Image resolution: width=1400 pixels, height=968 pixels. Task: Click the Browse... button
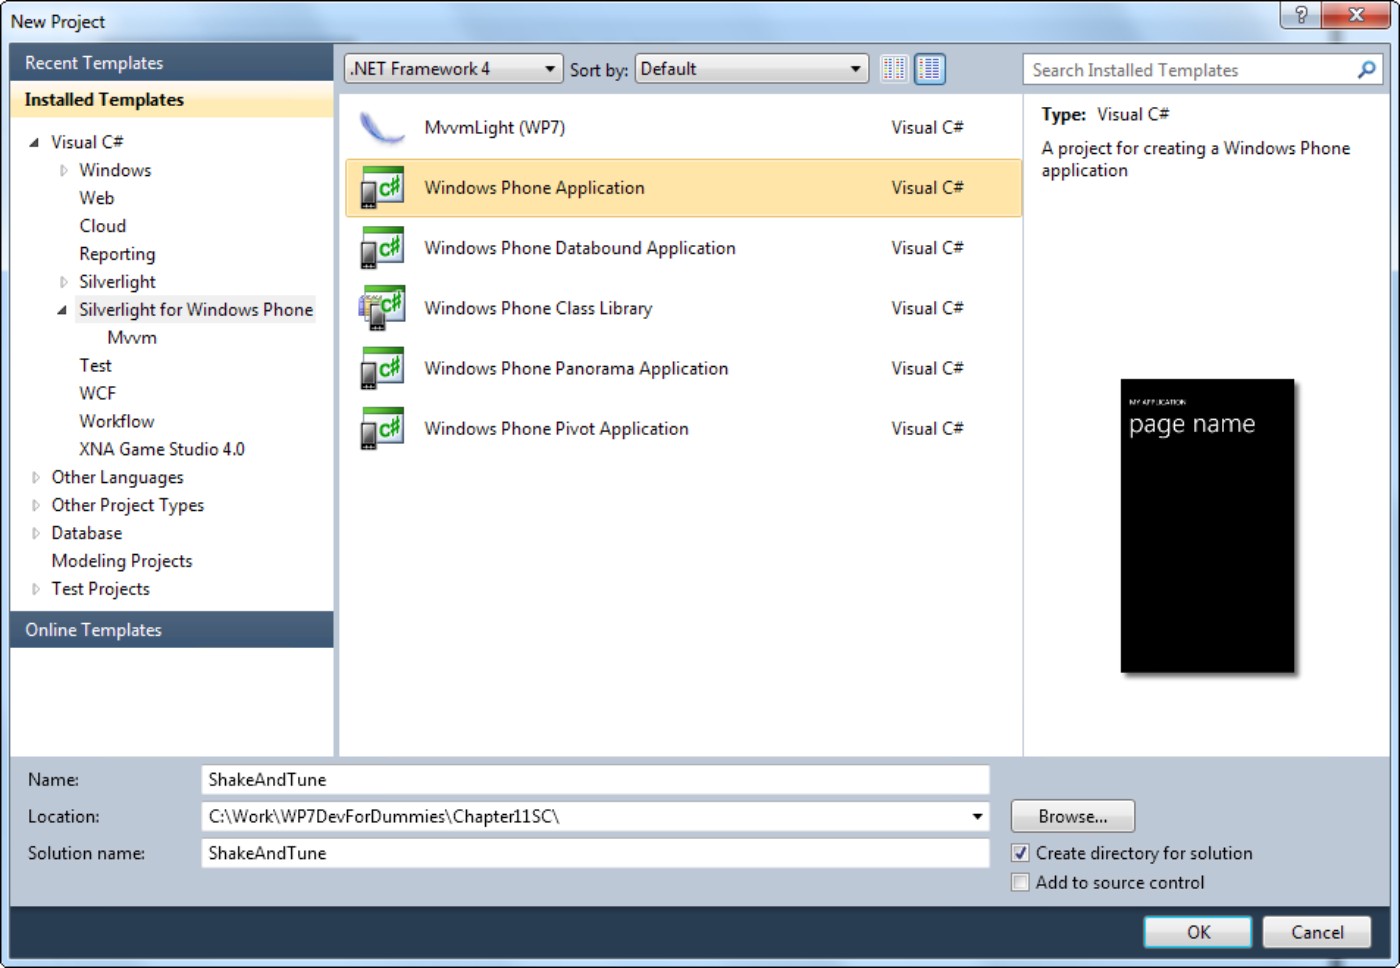tap(1072, 816)
